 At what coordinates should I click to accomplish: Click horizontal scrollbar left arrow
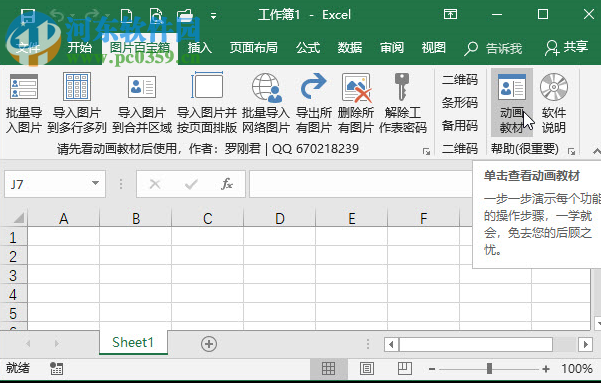(391, 344)
